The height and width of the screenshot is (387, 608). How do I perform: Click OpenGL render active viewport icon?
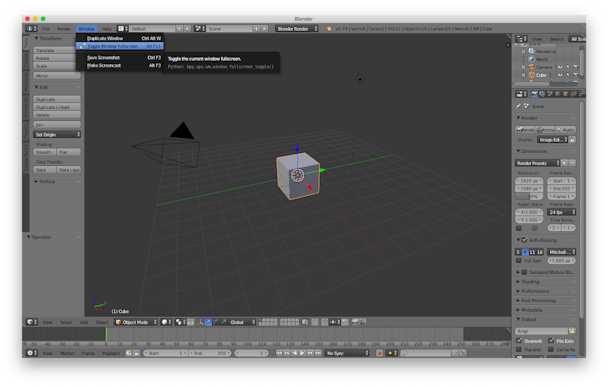point(355,322)
